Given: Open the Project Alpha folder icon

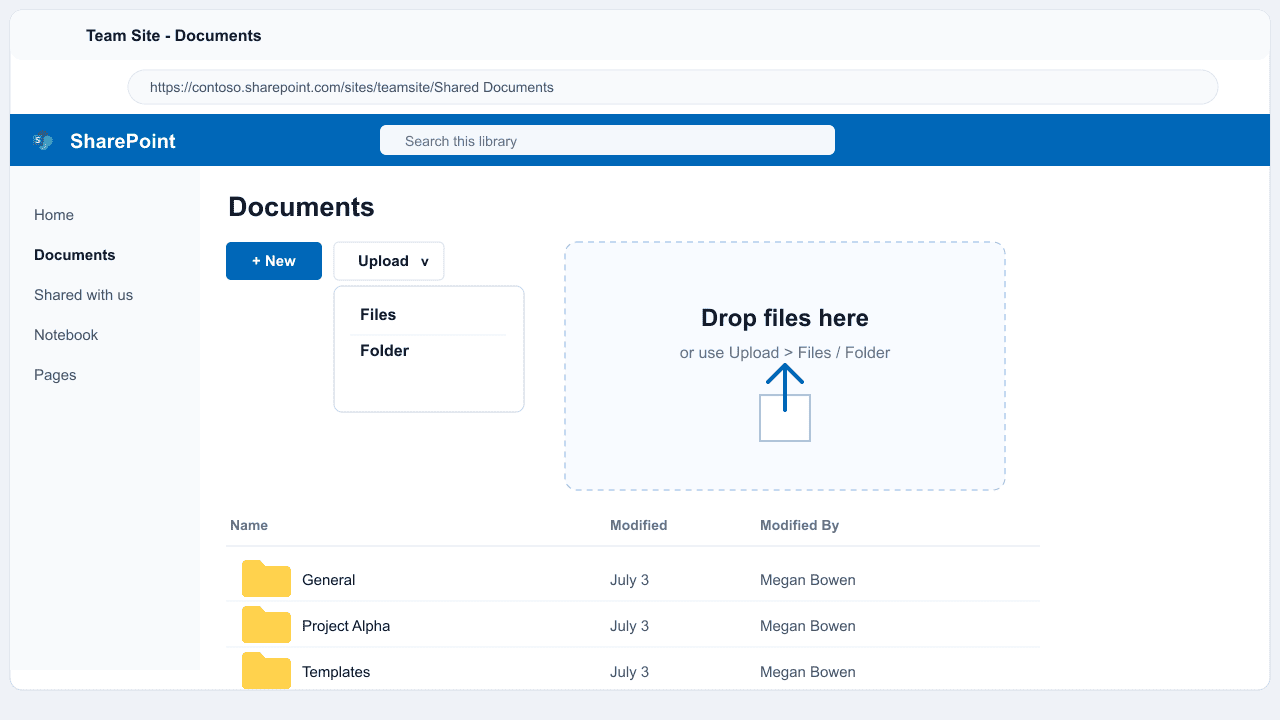Looking at the screenshot, I should click(266, 625).
